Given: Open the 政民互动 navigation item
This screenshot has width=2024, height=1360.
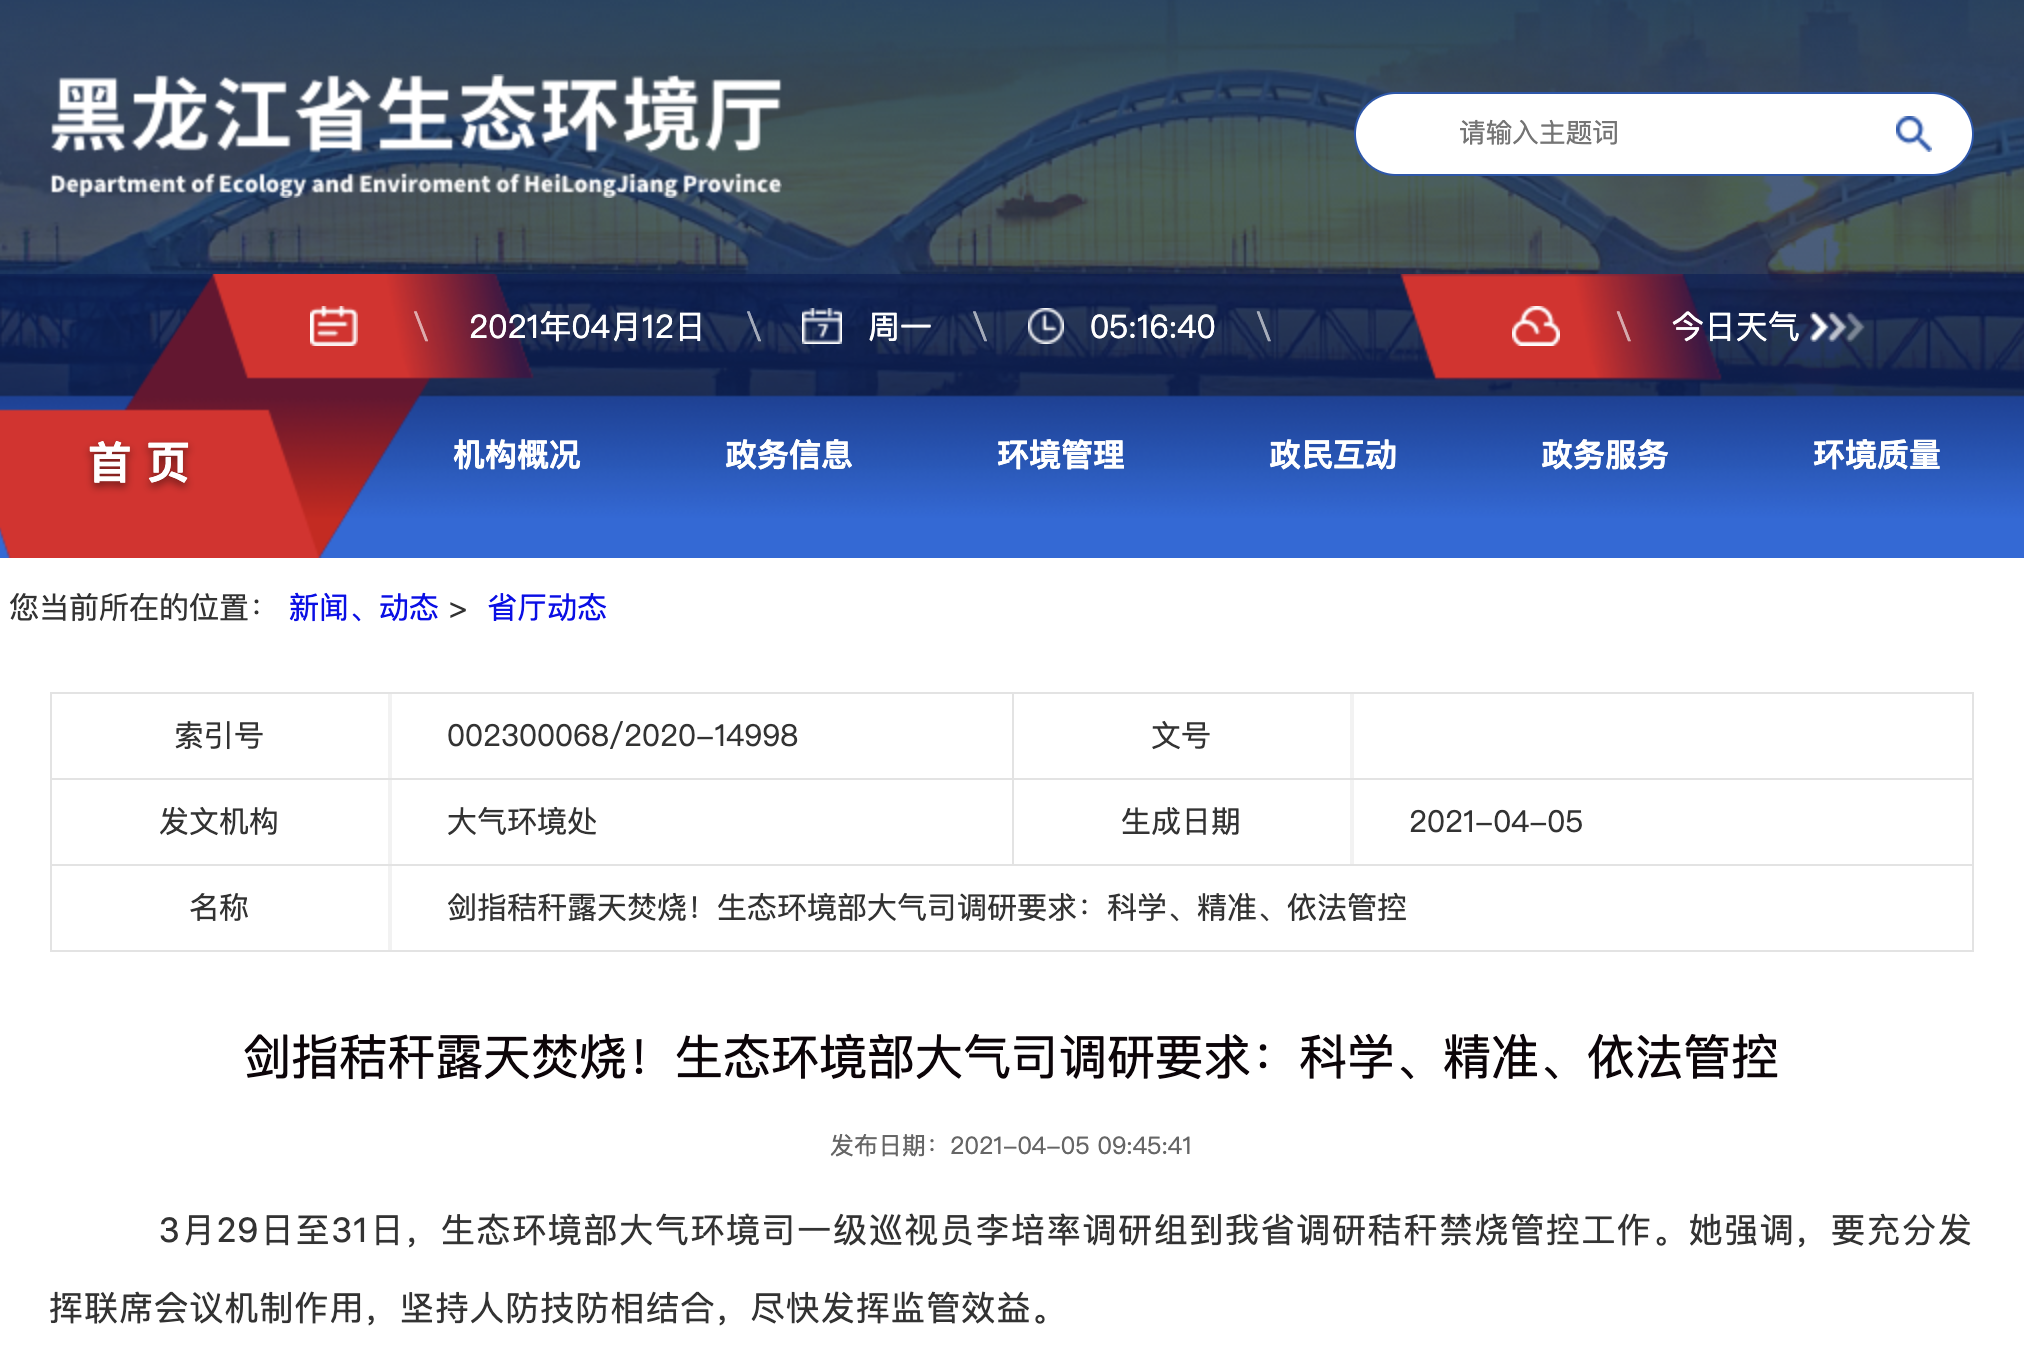Looking at the screenshot, I should [x=1332, y=455].
